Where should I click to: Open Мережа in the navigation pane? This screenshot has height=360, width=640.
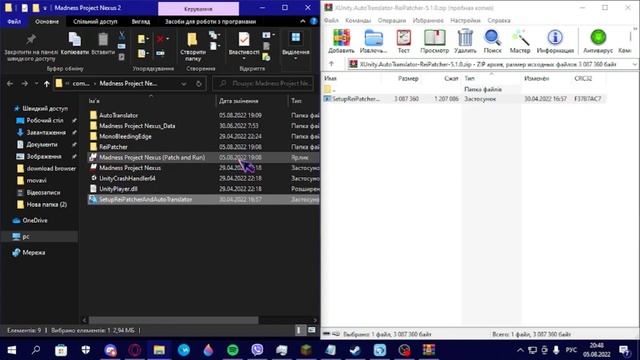(33, 253)
